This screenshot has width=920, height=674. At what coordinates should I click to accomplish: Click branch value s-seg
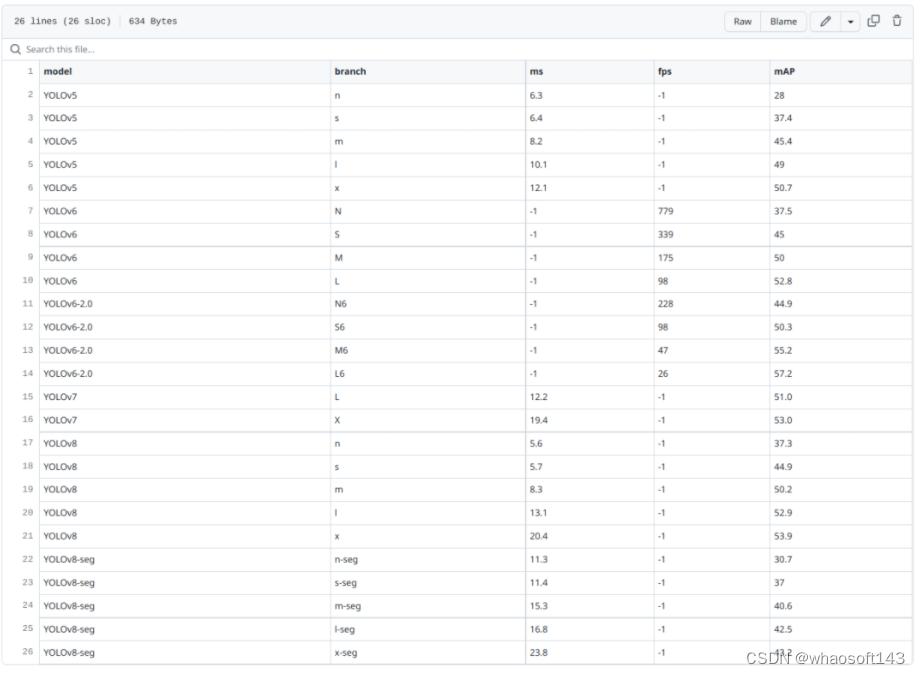346,583
